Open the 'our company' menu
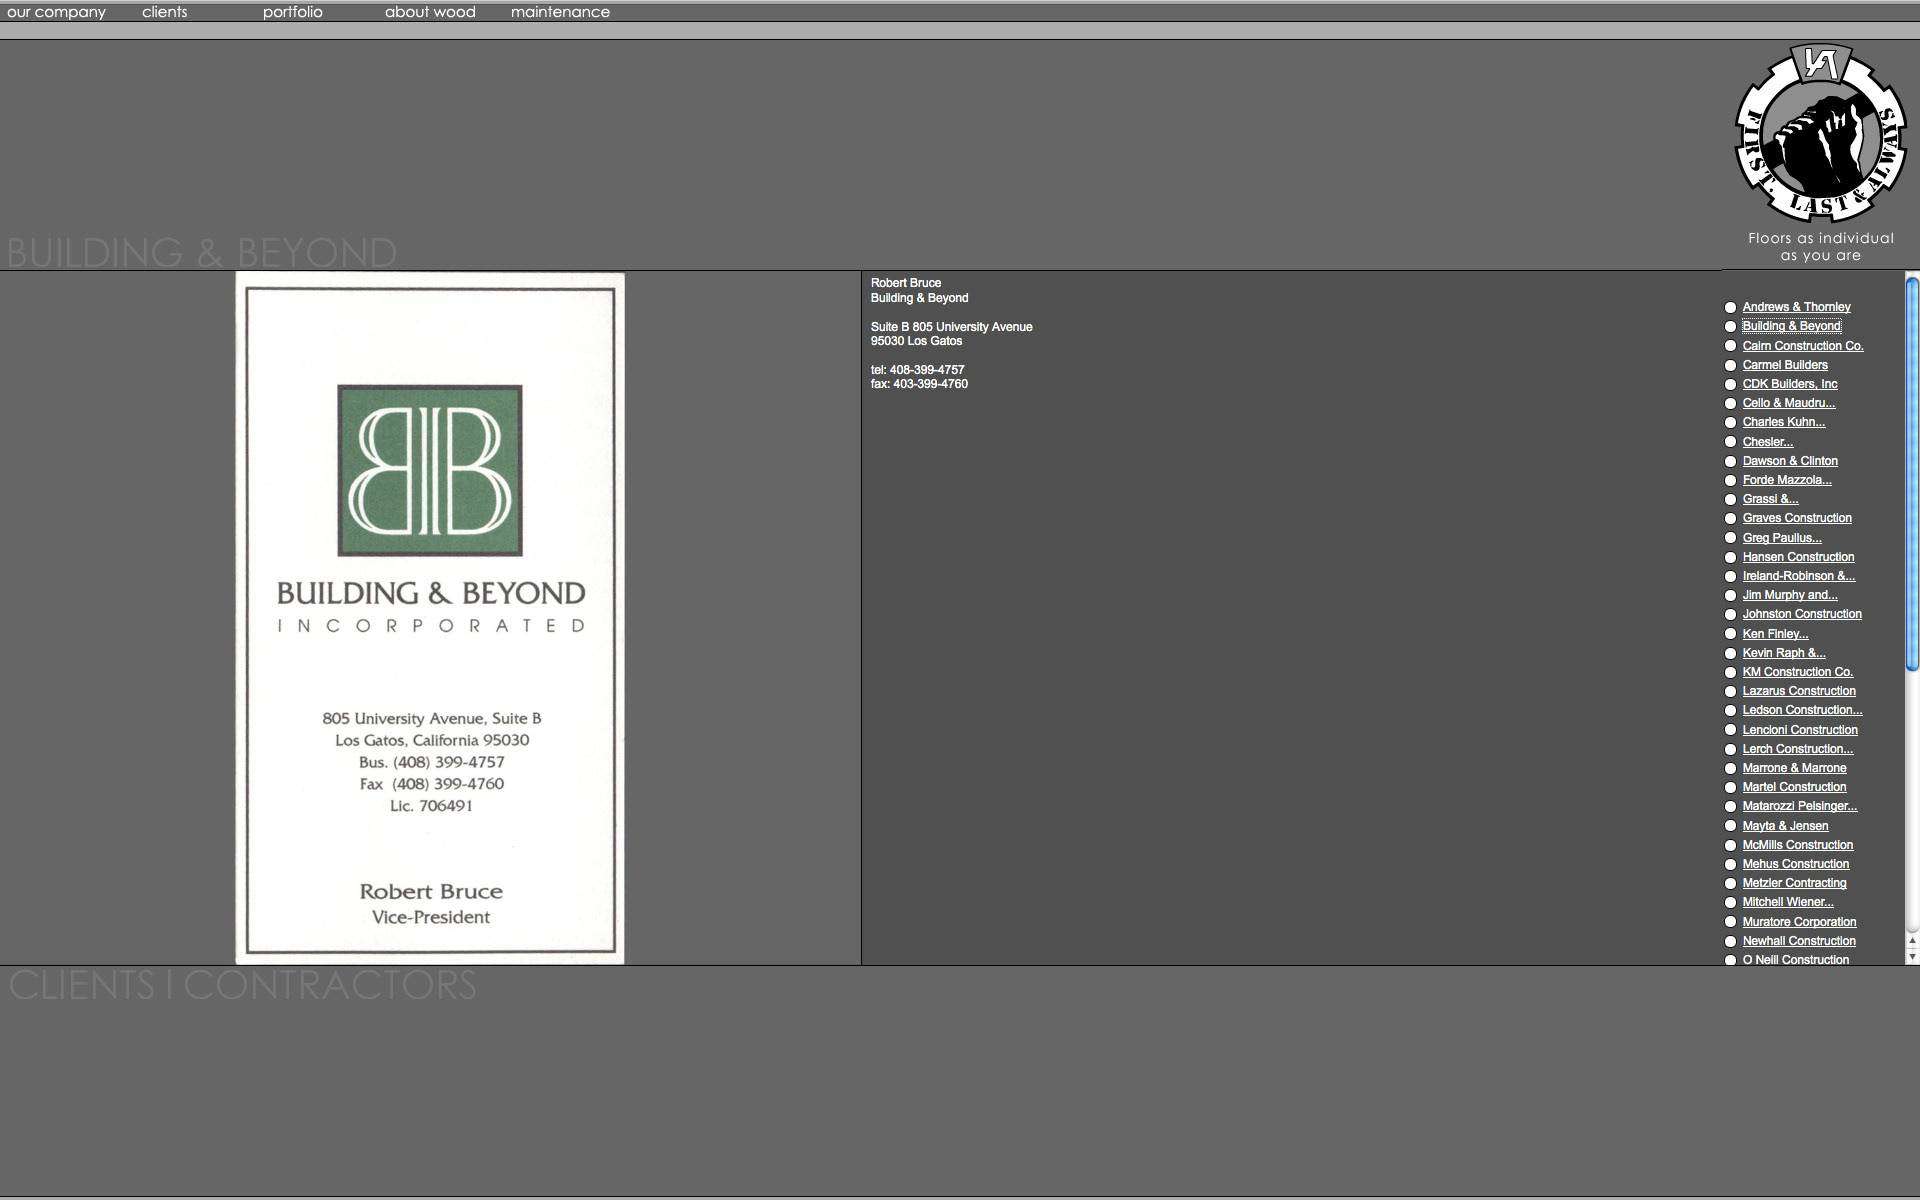 click(56, 12)
